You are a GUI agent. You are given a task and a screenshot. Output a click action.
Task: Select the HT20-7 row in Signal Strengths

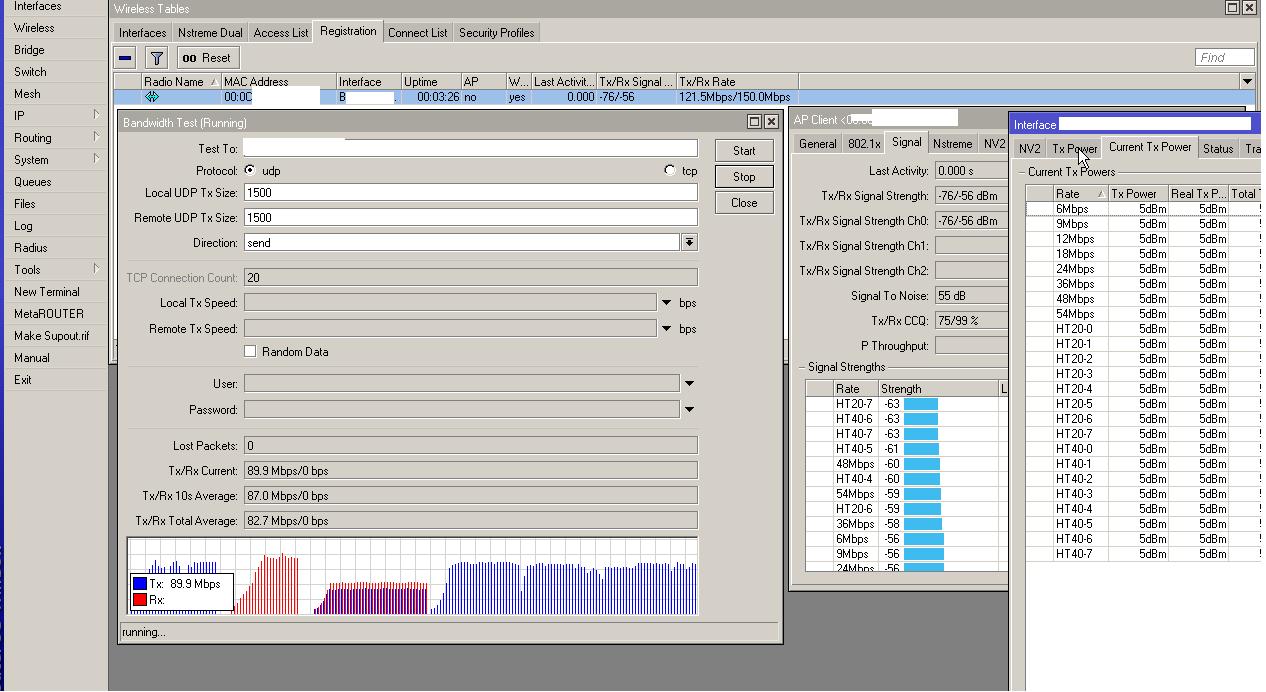[906, 404]
